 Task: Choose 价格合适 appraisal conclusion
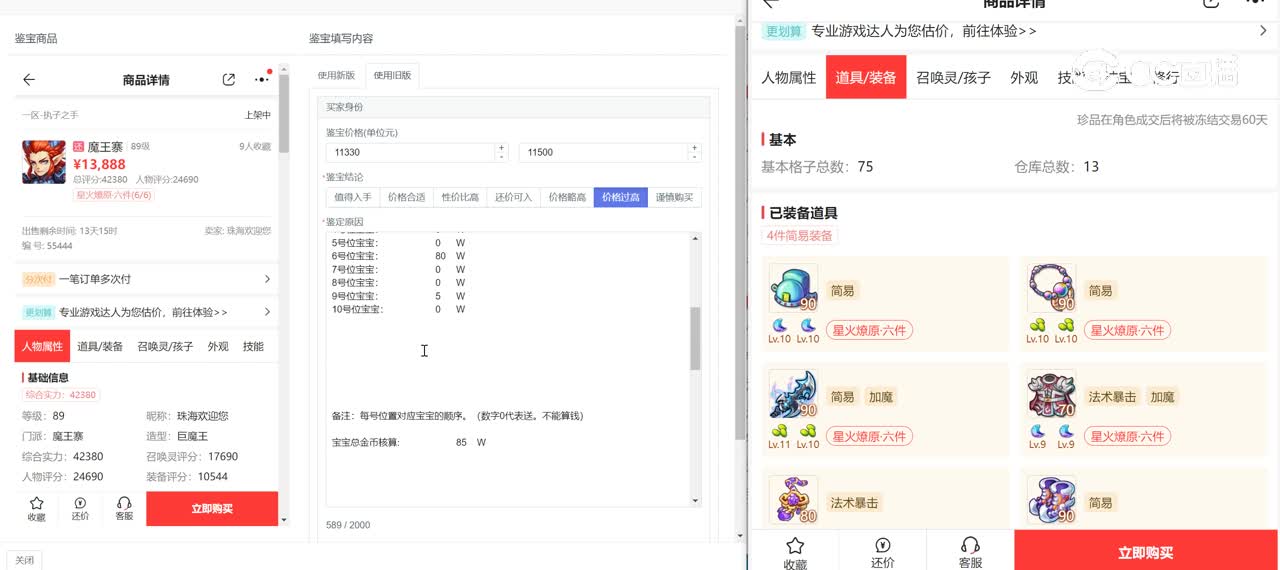click(x=407, y=197)
